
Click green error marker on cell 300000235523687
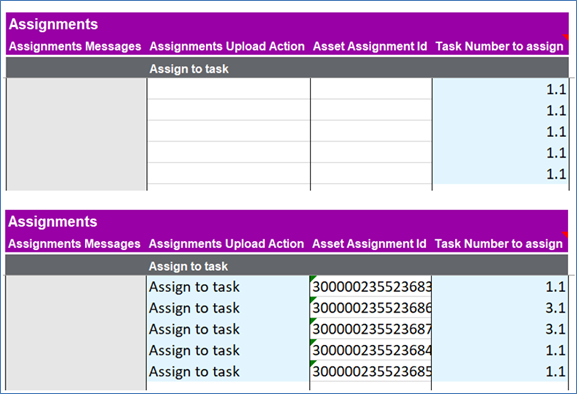314,321
